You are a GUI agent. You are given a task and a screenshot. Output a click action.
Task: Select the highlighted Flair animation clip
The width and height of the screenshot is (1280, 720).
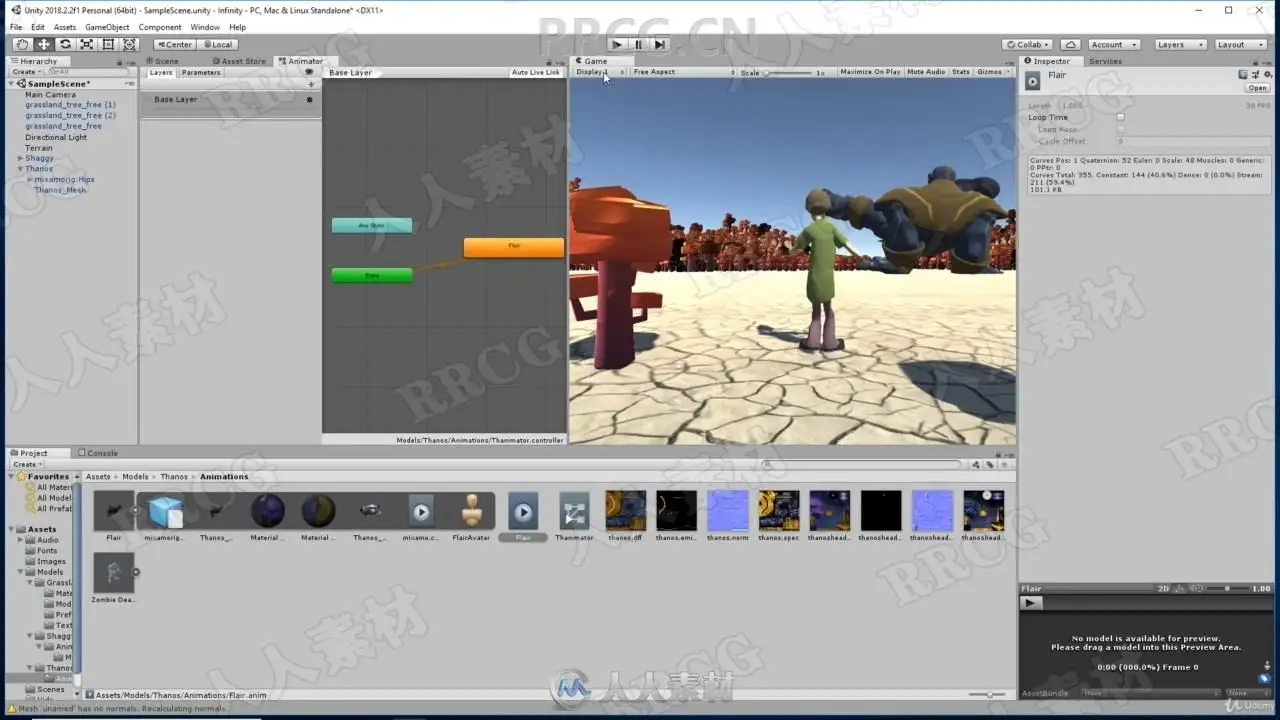coord(523,517)
